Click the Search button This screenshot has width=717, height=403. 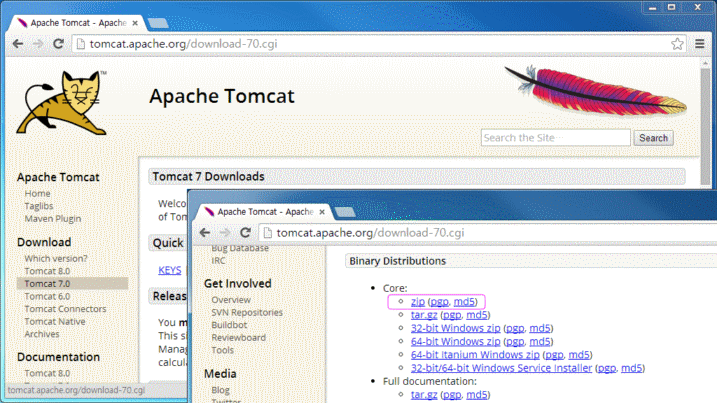(x=653, y=138)
